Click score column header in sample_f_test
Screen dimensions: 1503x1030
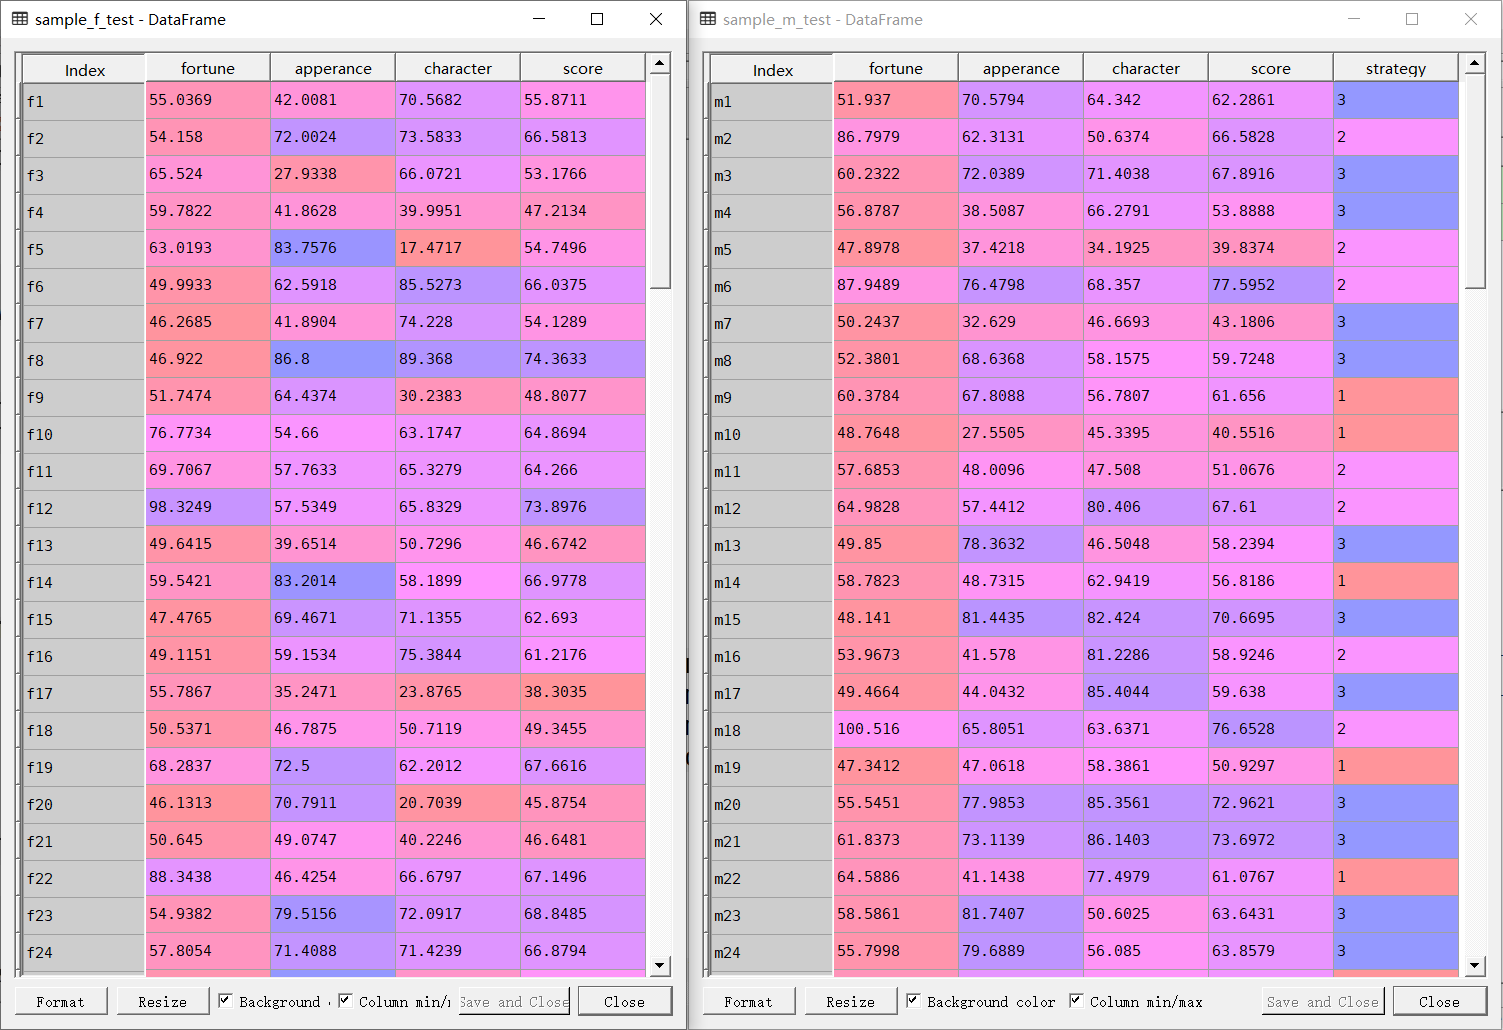(583, 68)
